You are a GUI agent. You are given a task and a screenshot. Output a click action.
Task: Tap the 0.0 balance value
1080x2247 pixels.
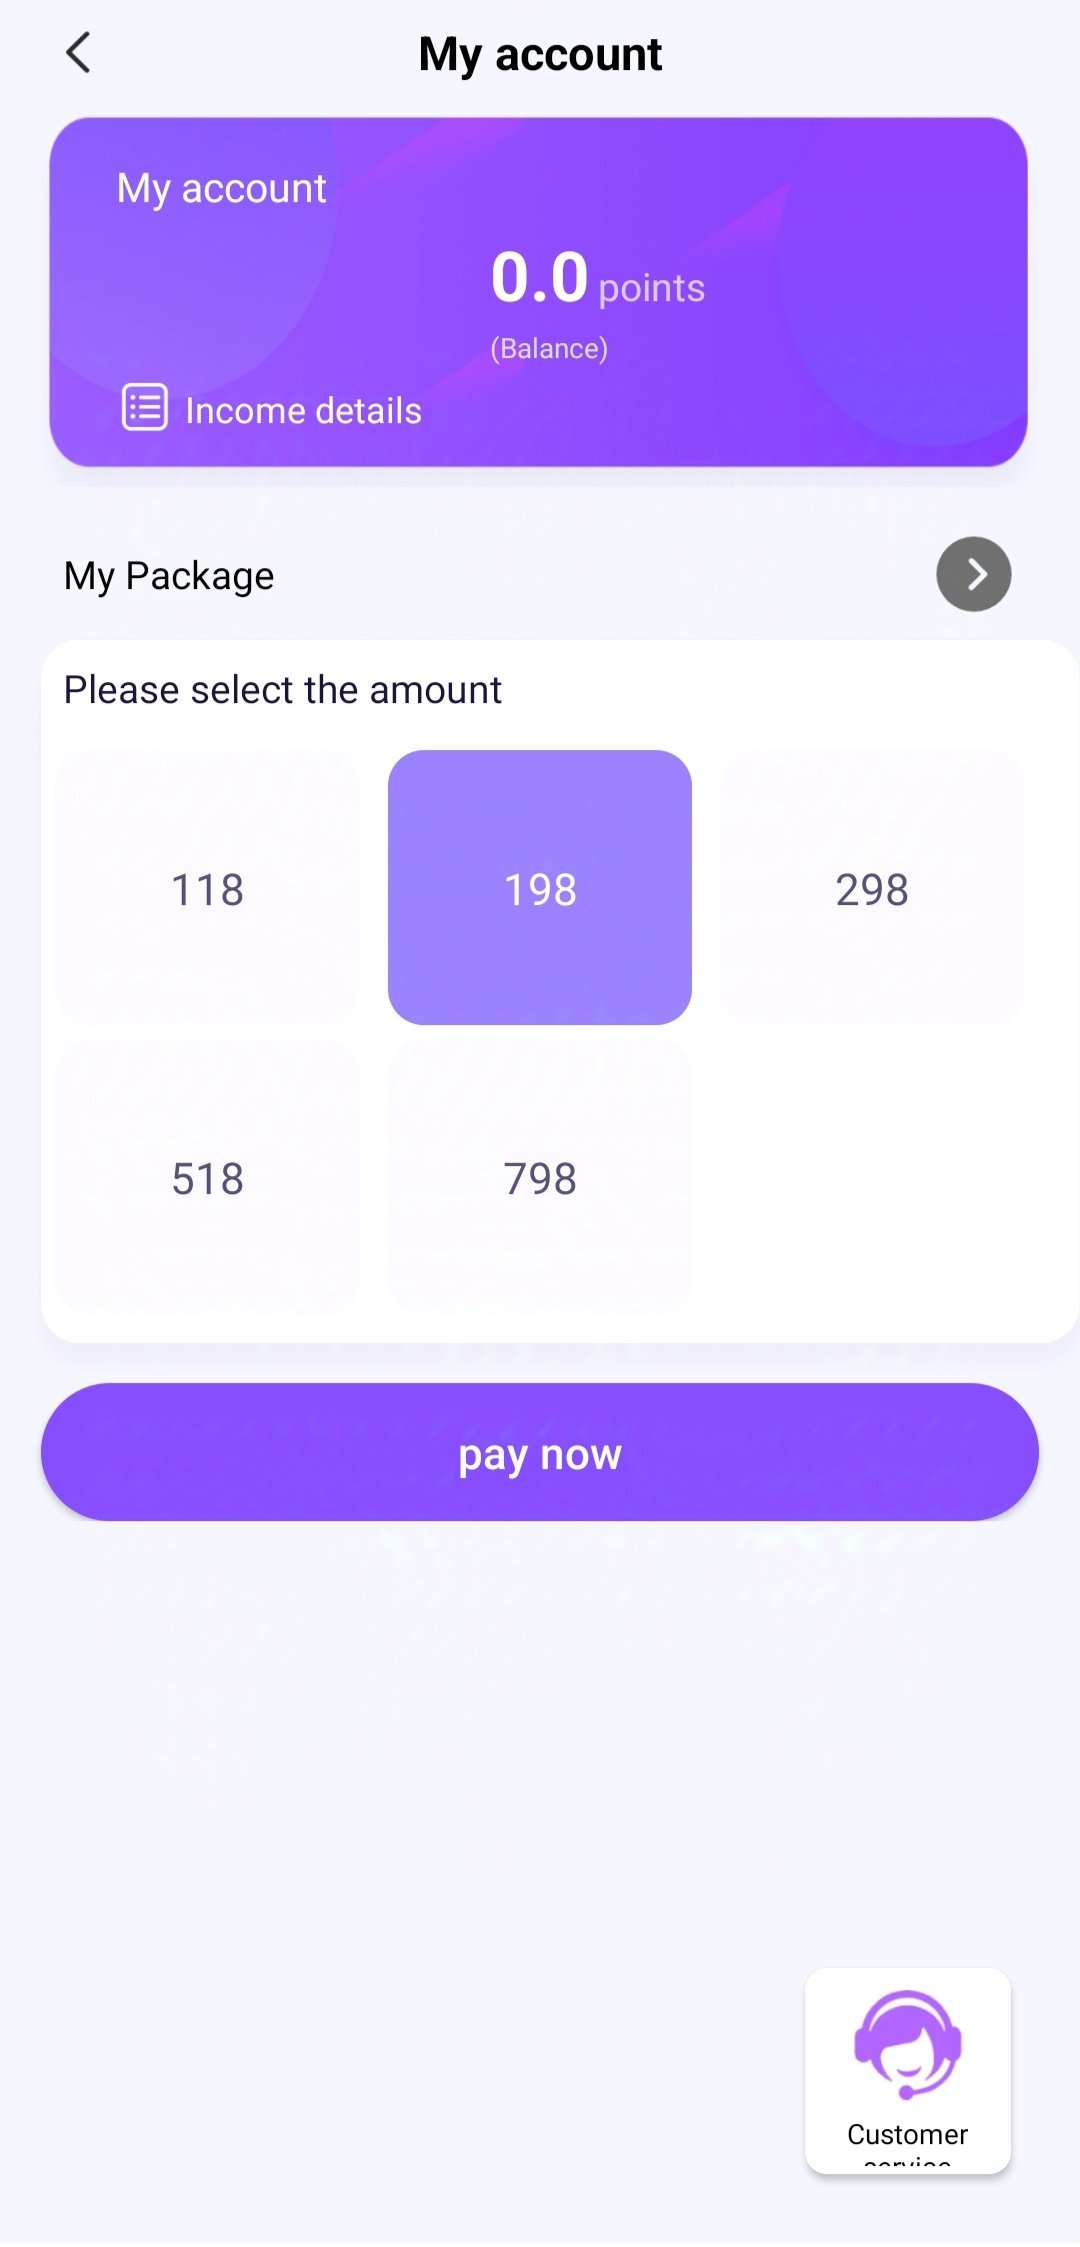(x=539, y=277)
